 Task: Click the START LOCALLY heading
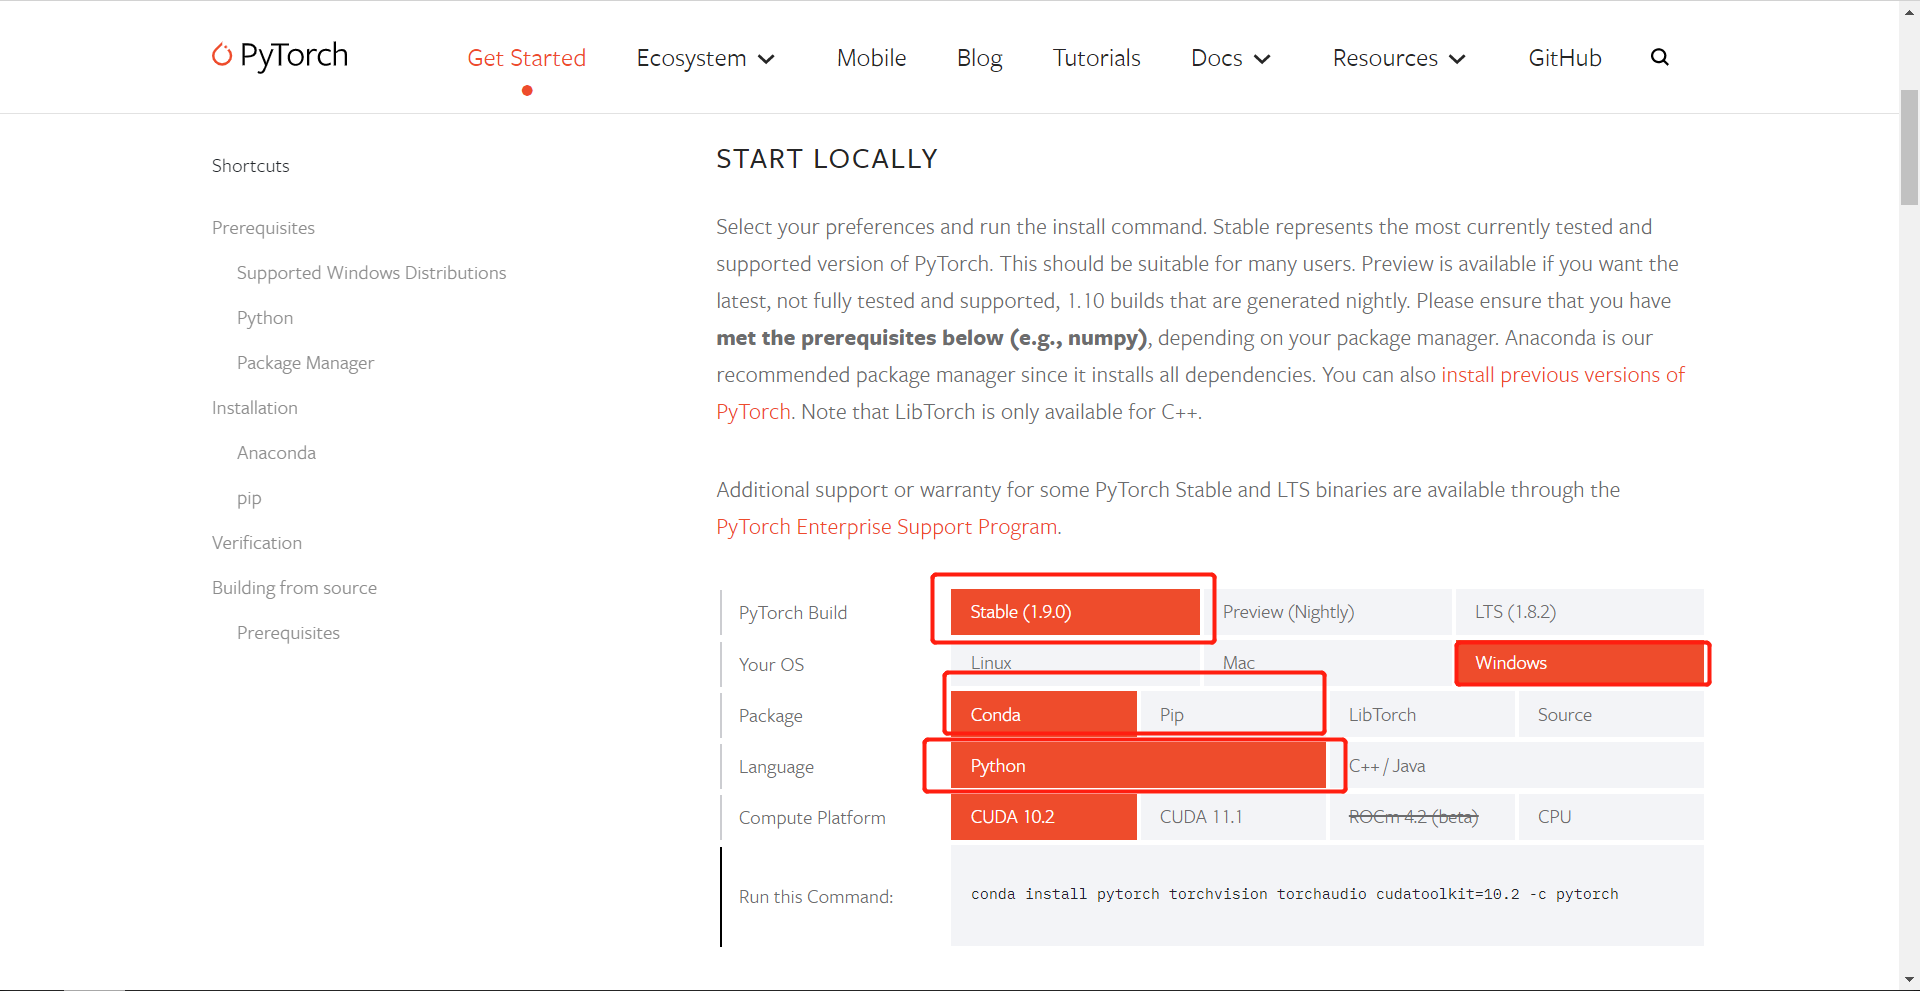coord(827,159)
